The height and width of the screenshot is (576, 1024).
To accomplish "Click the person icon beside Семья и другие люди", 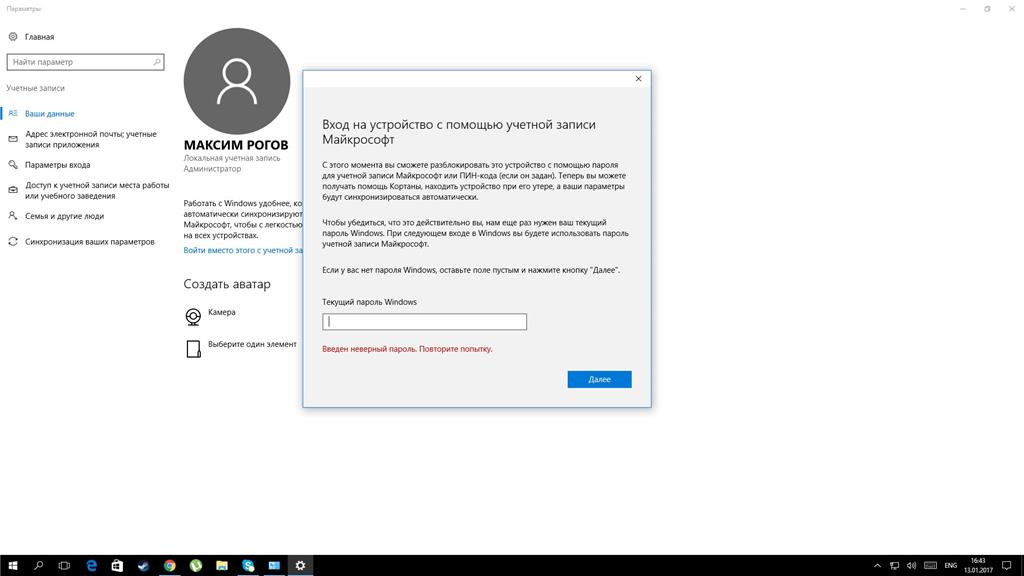I will pos(12,216).
